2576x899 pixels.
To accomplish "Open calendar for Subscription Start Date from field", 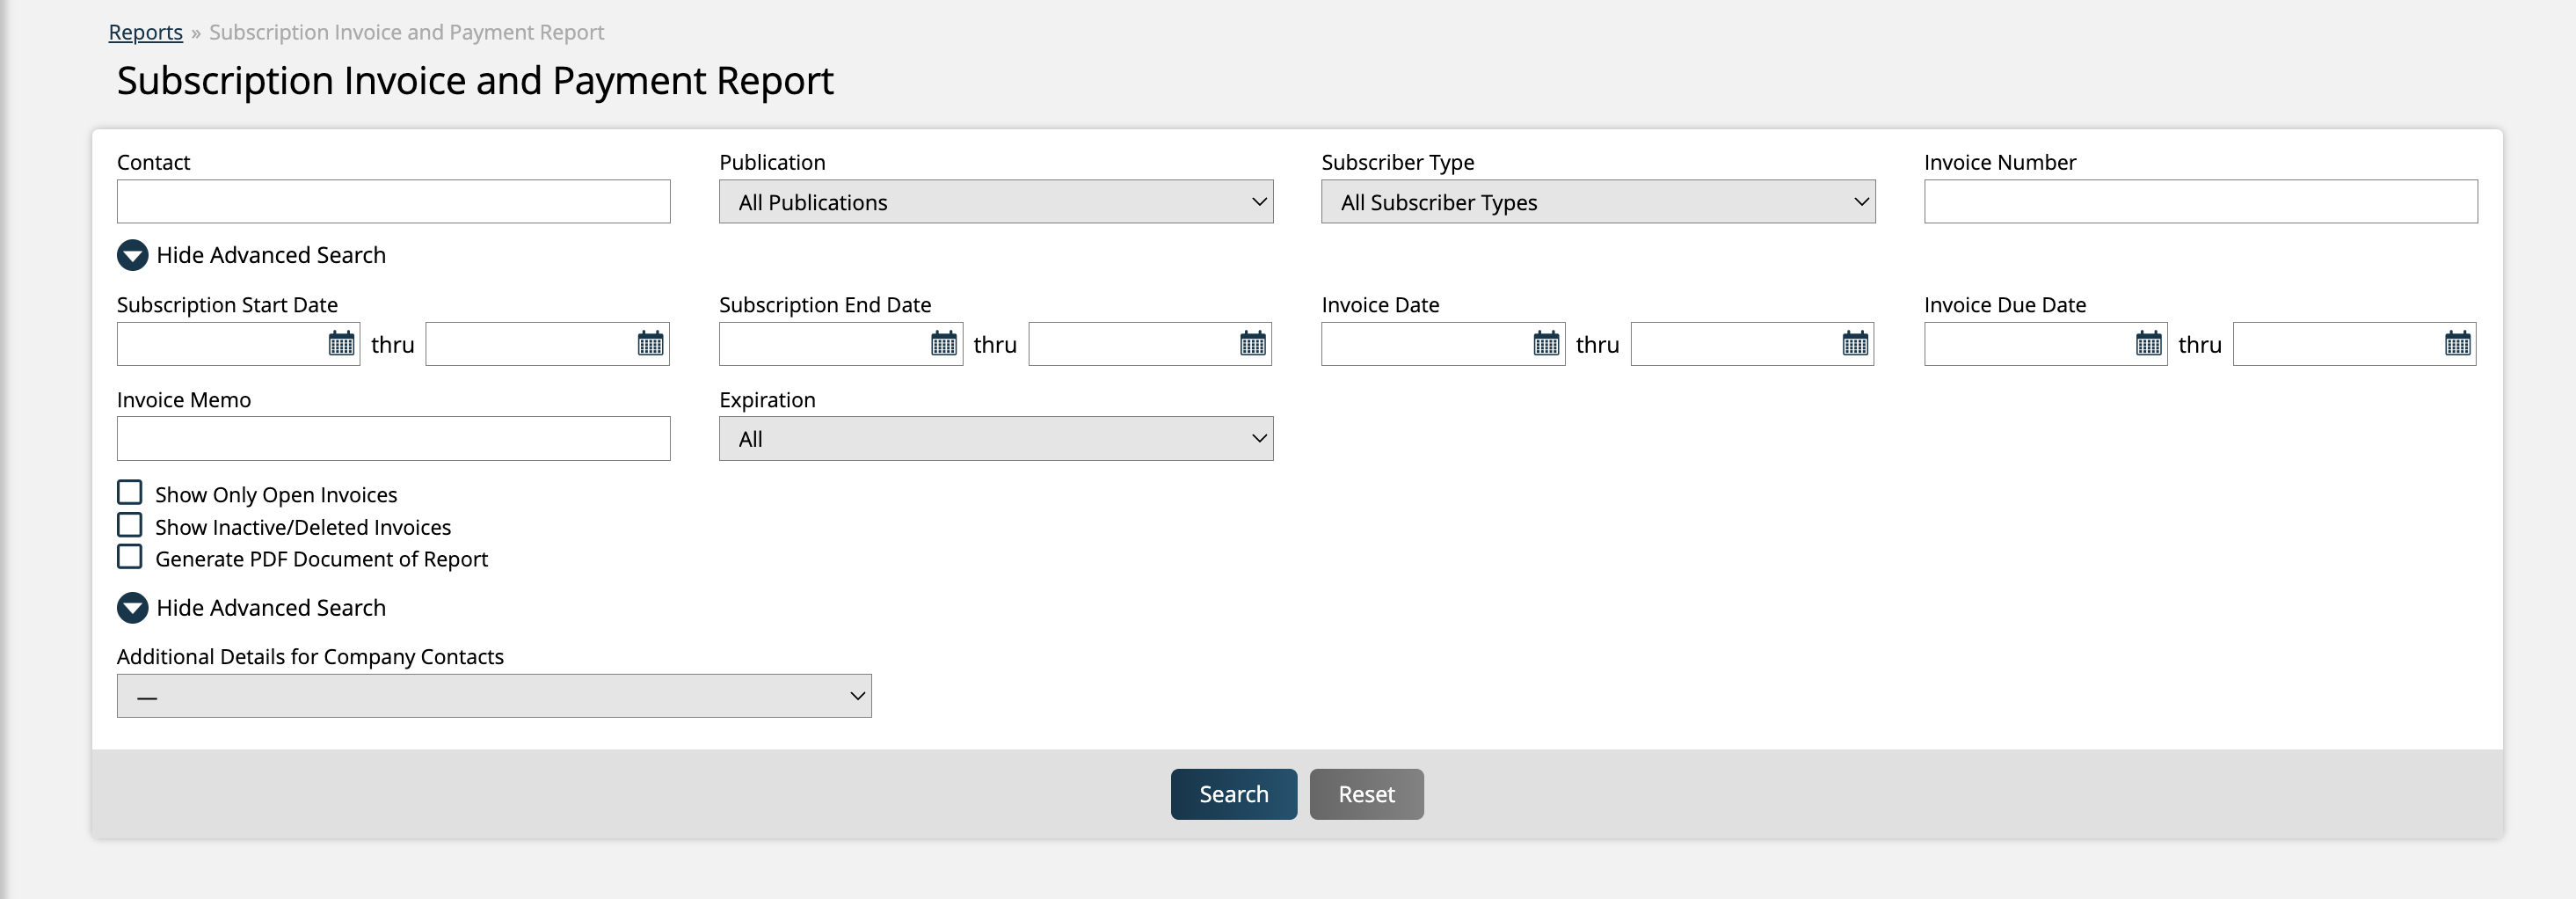I will coord(341,344).
